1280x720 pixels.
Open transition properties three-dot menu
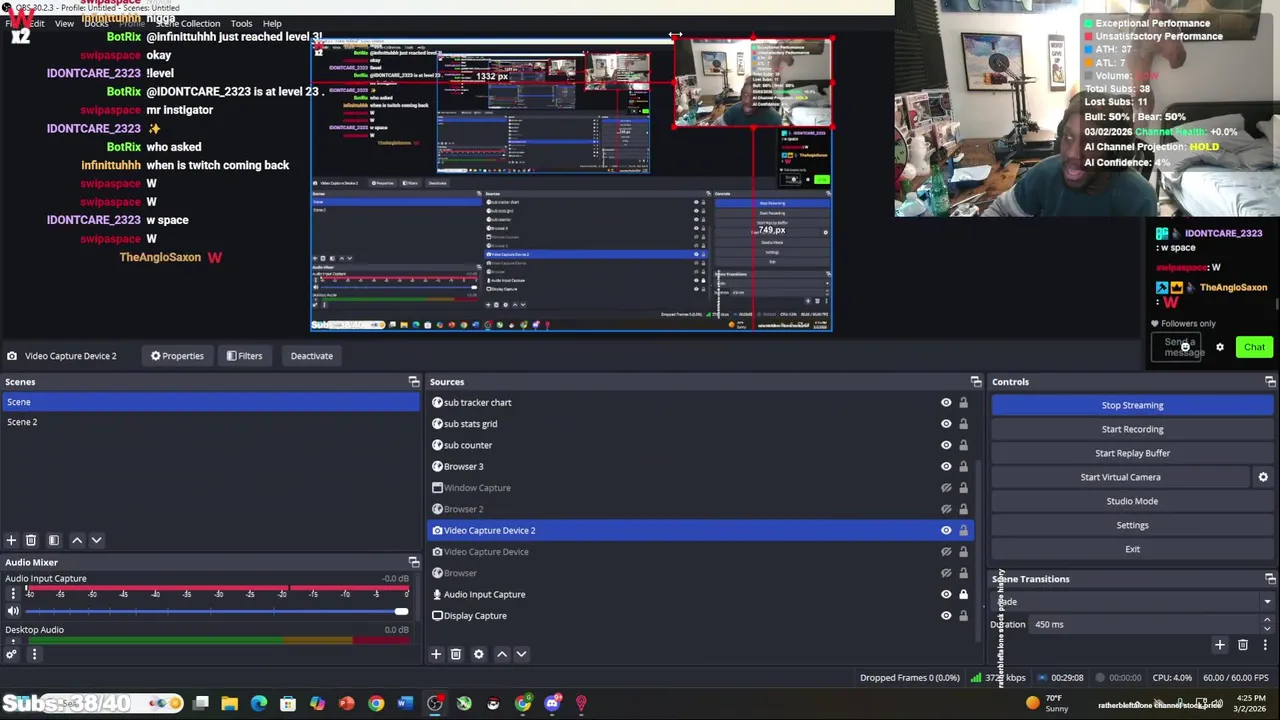tap(1265, 645)
